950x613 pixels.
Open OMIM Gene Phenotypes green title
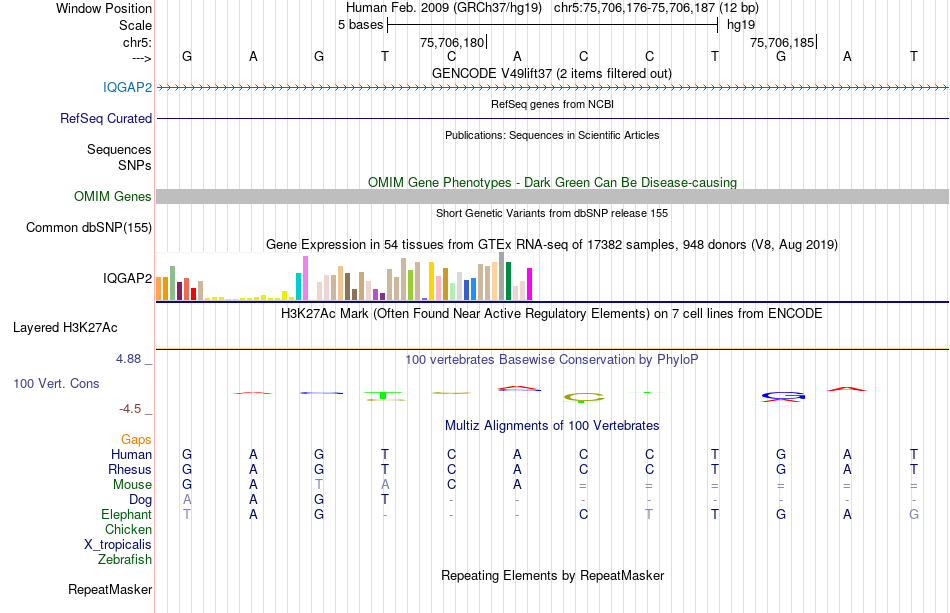[x=552, y=182]
